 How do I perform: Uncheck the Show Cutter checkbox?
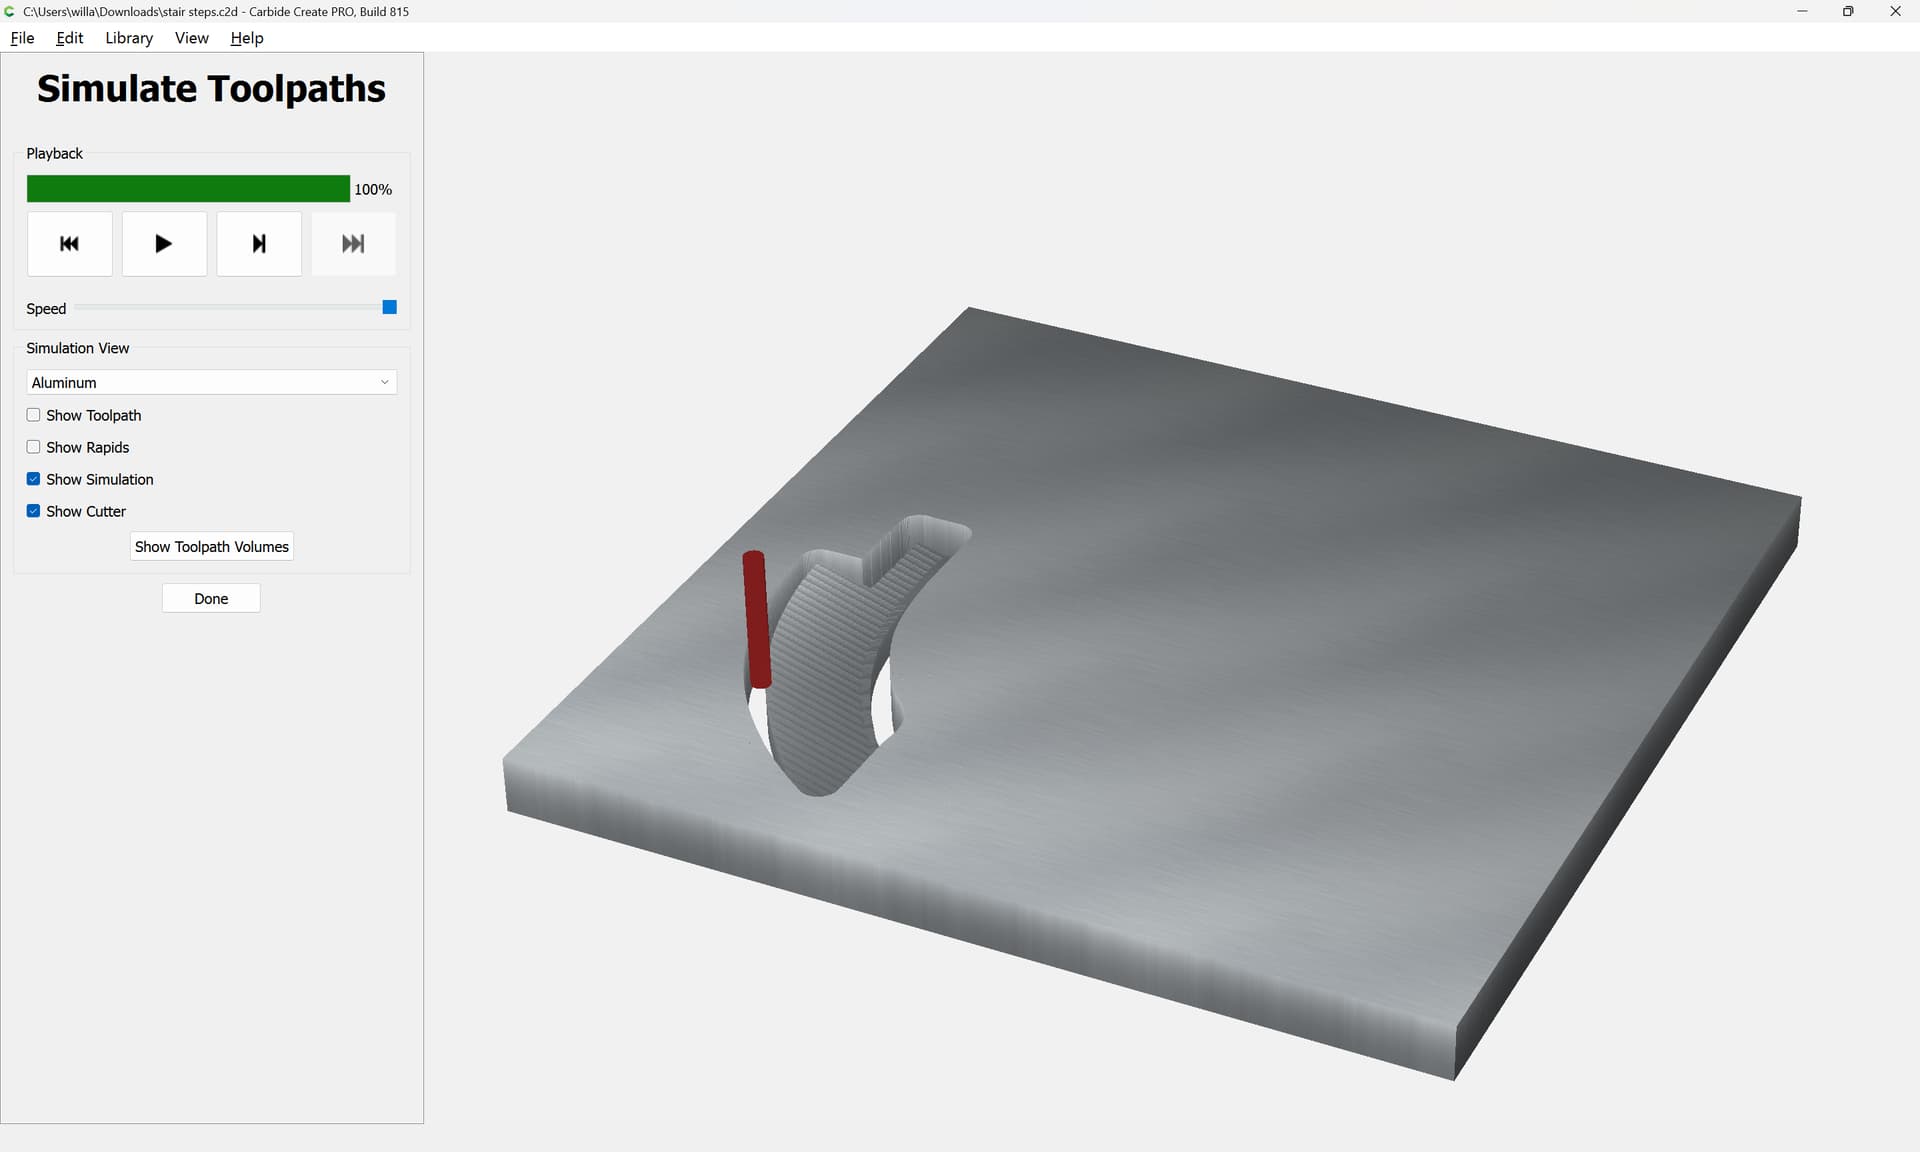pos(33,511)
